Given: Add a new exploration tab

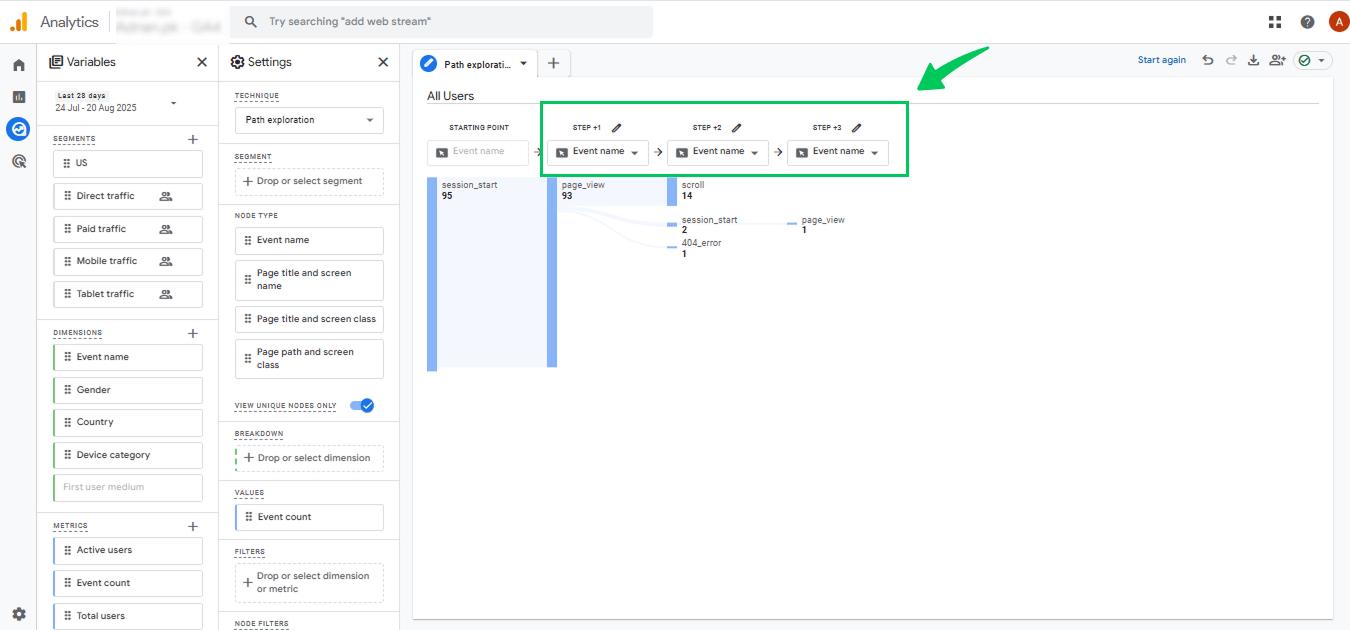Looking at the screenshot, I should click(553, 63).
